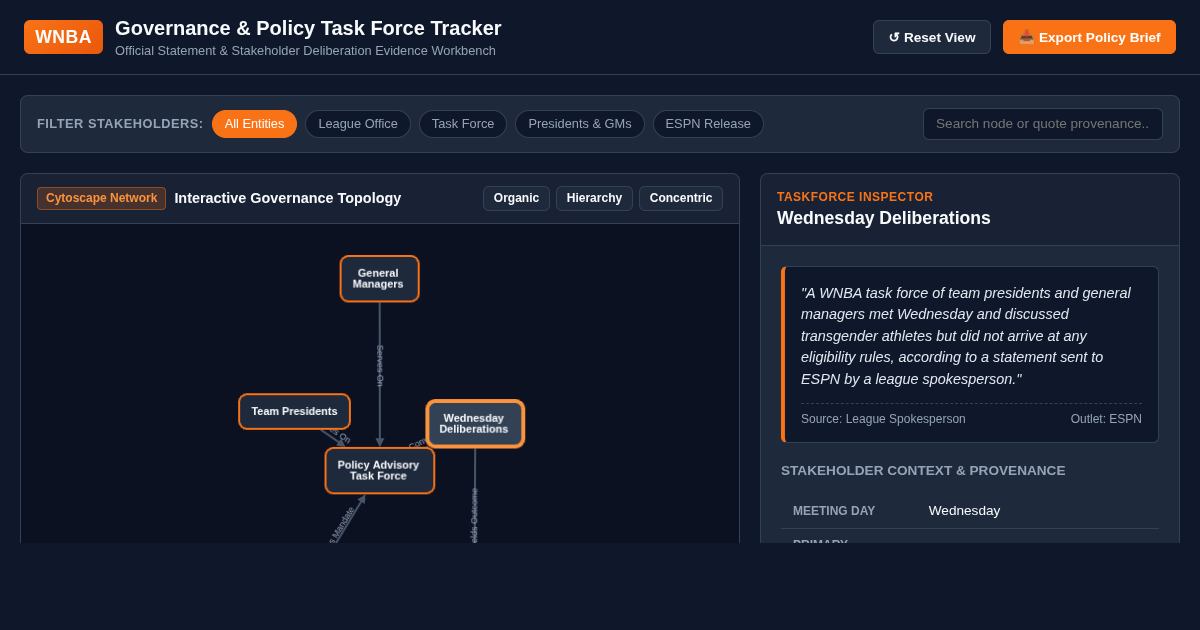The image size is (1200, 630).
Task: Click the Cytoscape Network badge
Action: (x=101, y=198)
